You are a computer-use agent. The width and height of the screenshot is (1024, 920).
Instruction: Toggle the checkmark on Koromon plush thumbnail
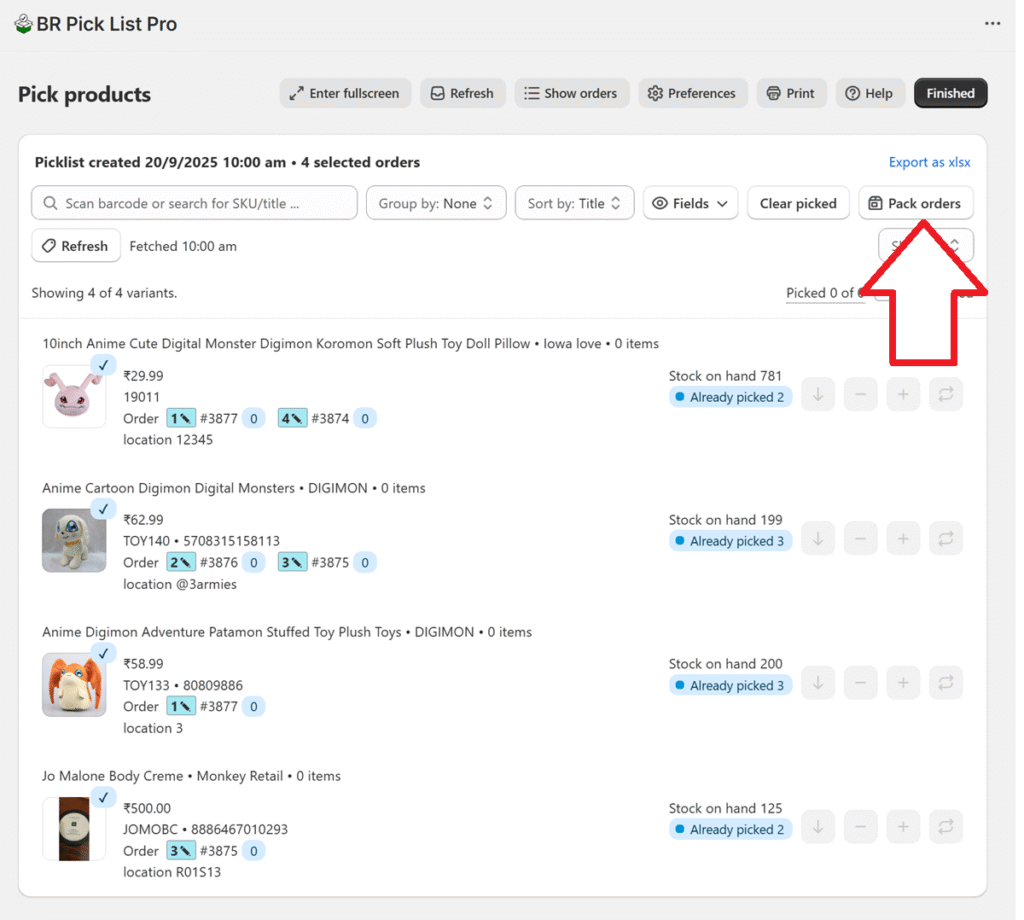click(x=103, y=365)
